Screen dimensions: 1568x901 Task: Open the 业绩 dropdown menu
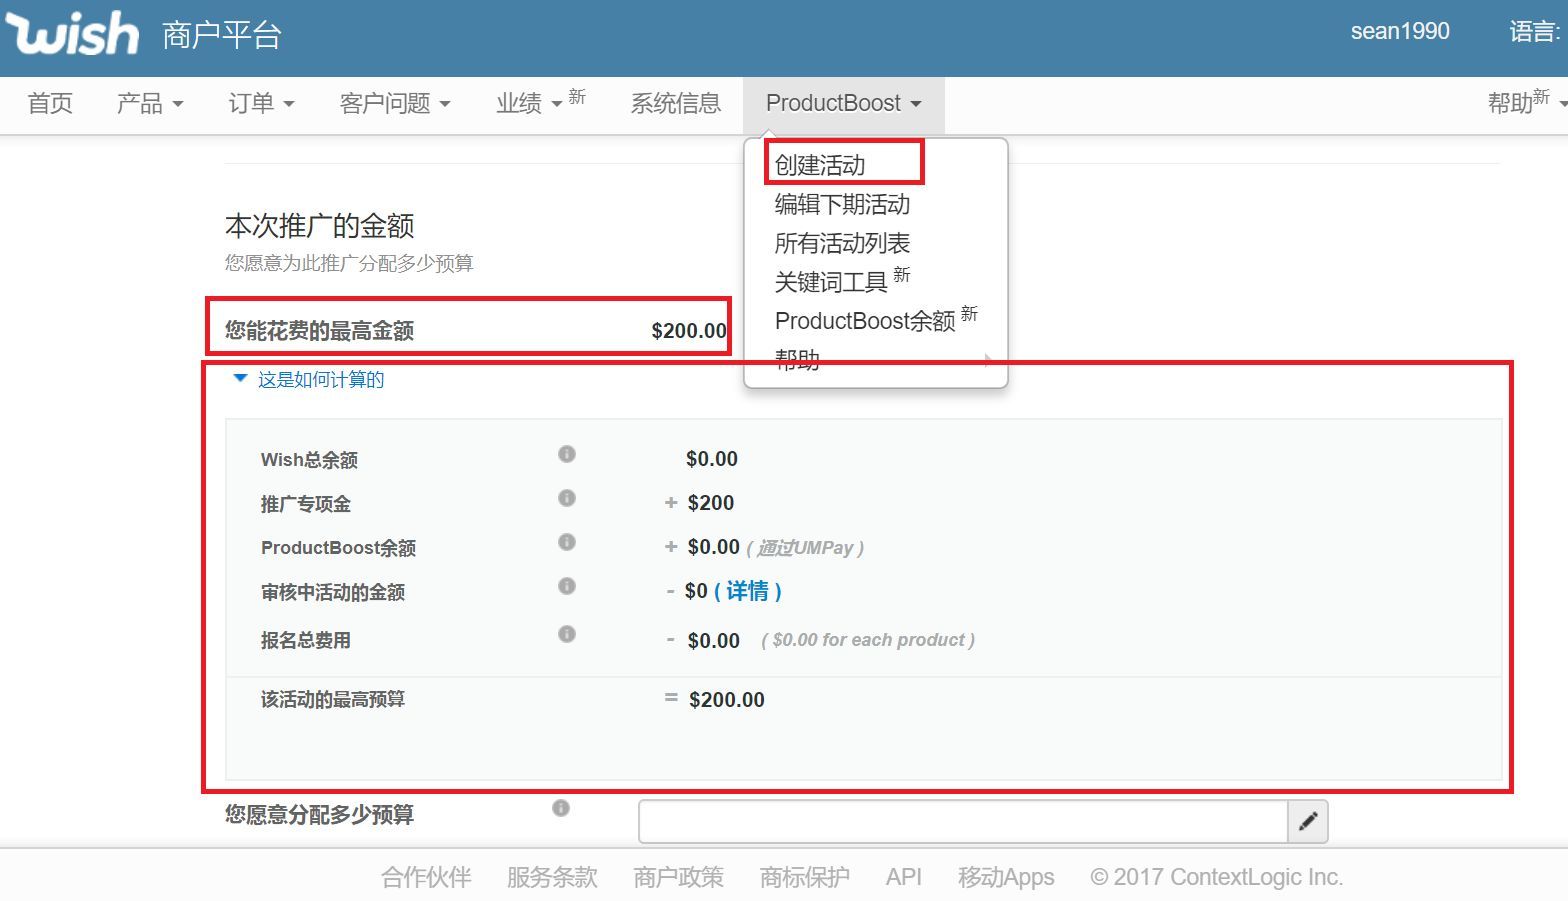pyautogui.click(x=529, y=103)
